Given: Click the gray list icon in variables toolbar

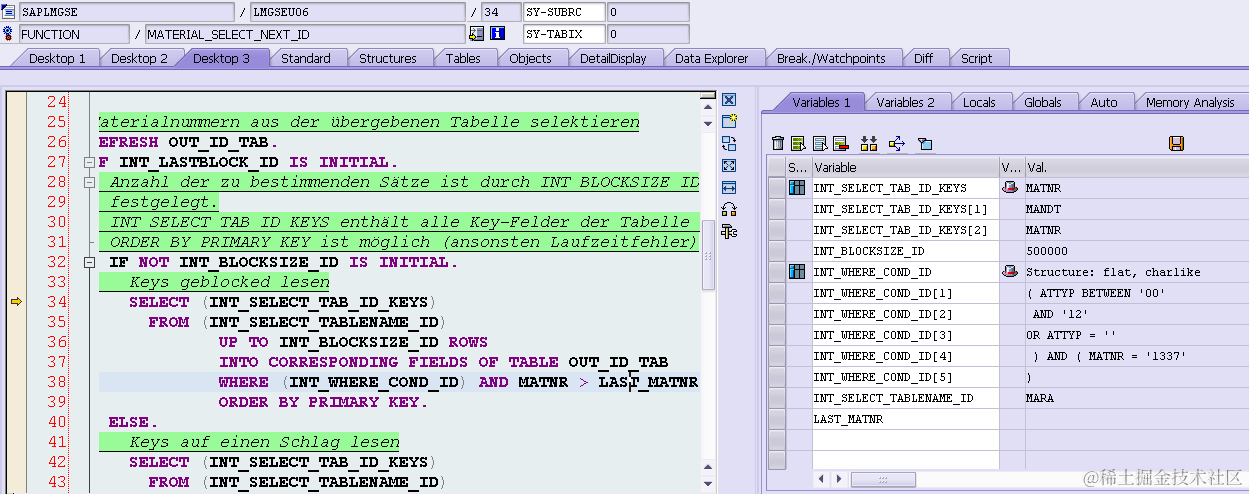Looking at the screenshot, I should pos(819,144).
